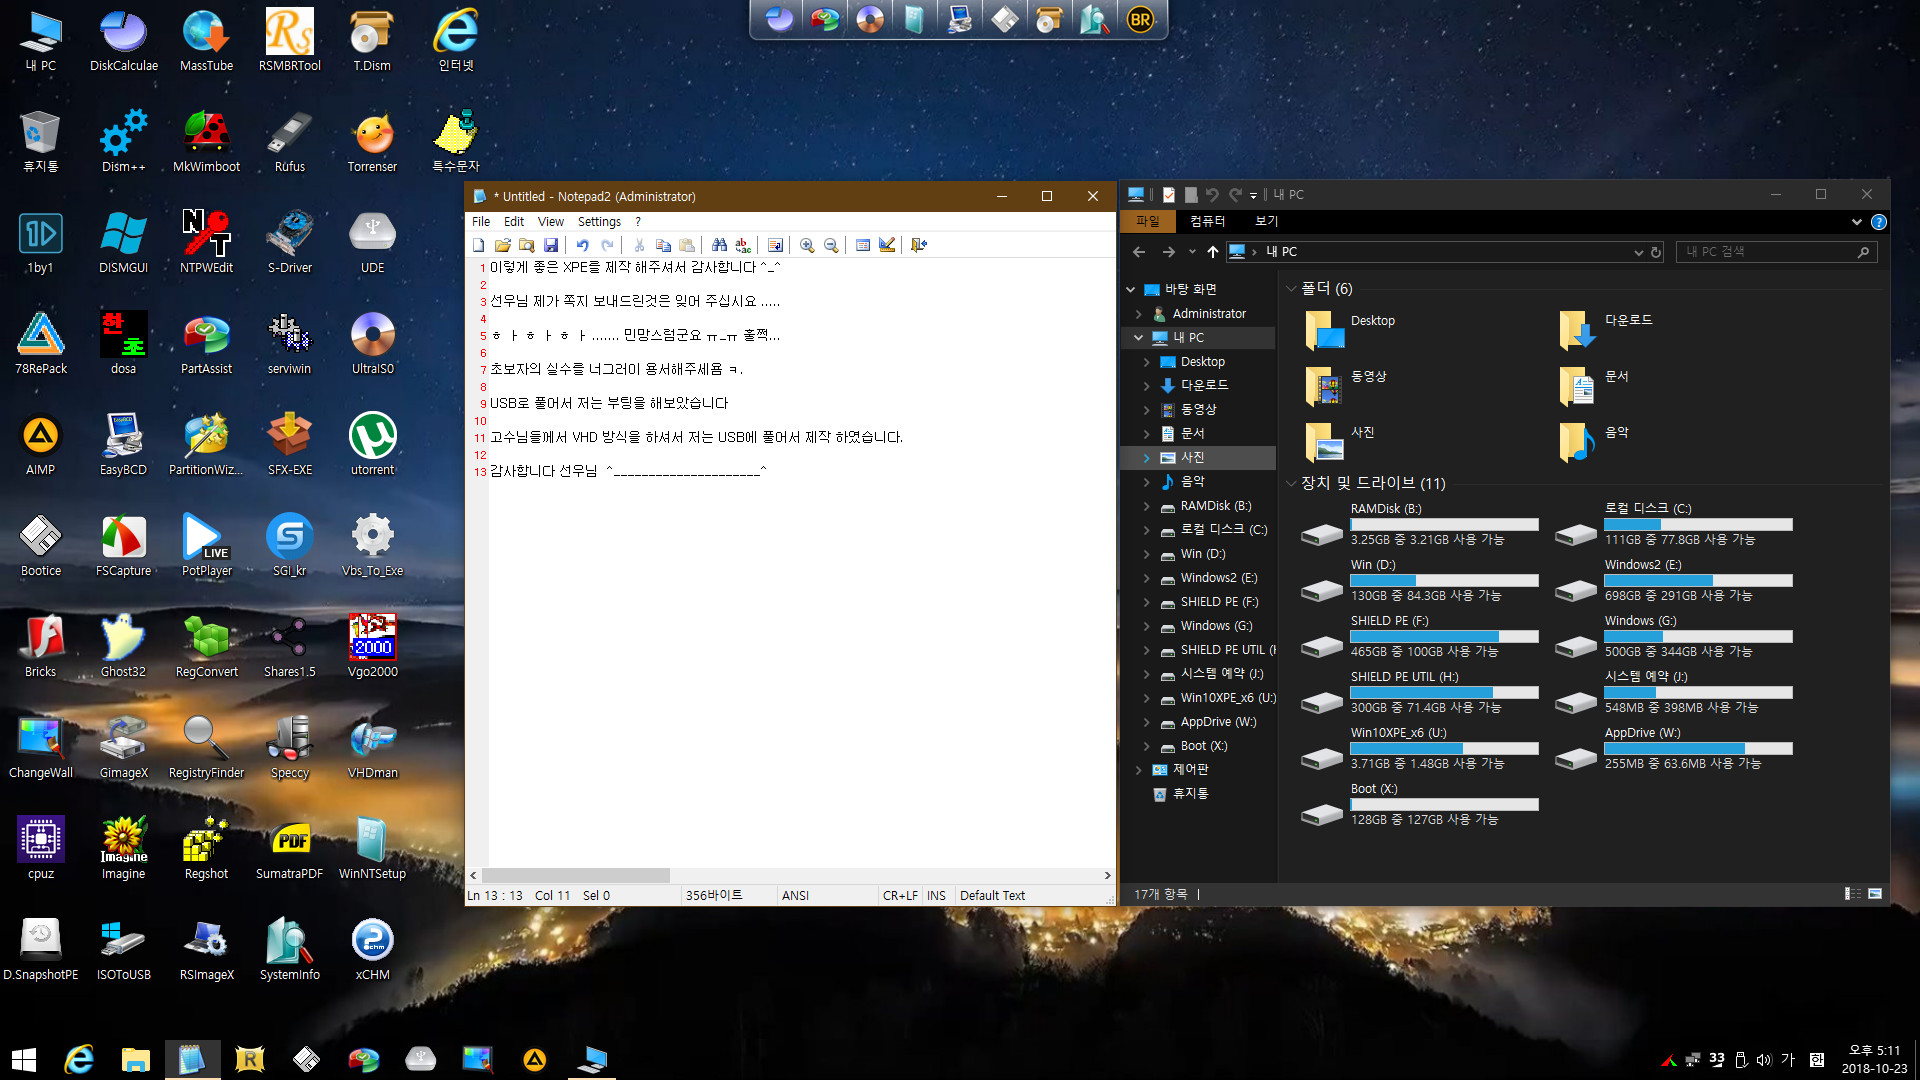
Task: Zoom in on the Notepad2 text
Action: click(x=807, y=245)
